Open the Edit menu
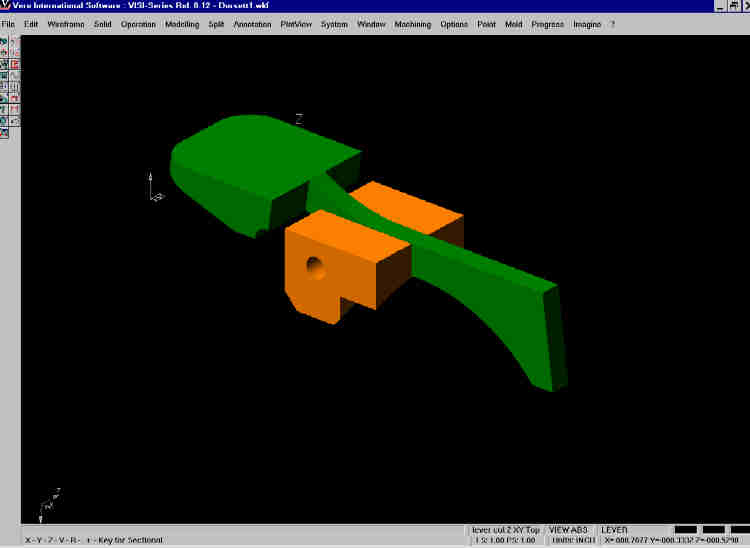Image resolution: width=750 pixels, height=548 pixels. [31, 24]
